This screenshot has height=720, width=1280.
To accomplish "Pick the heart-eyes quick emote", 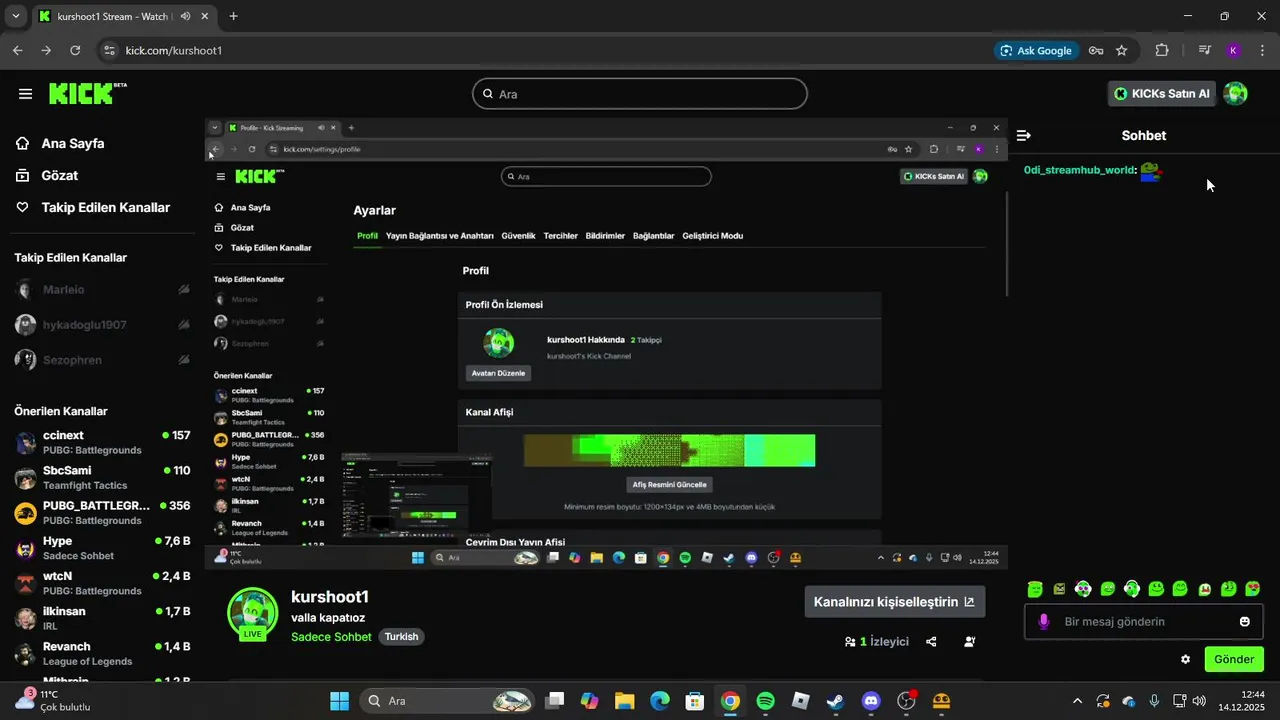I will (1253, 589).
